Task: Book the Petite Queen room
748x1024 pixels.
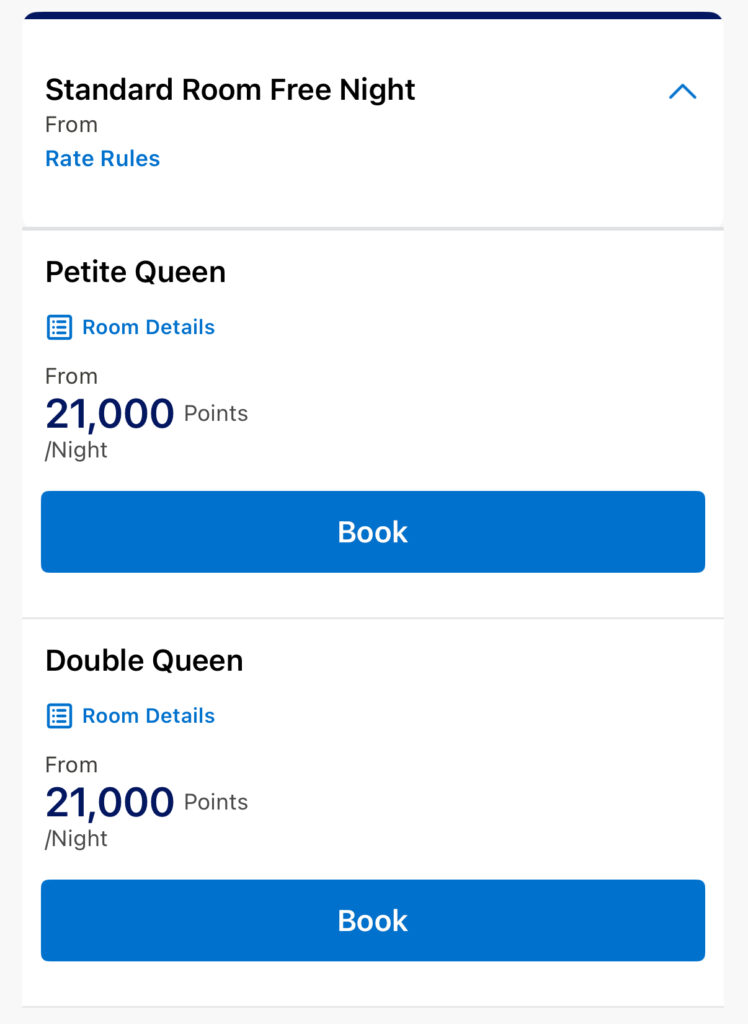Action: click(x=372, y=532)
